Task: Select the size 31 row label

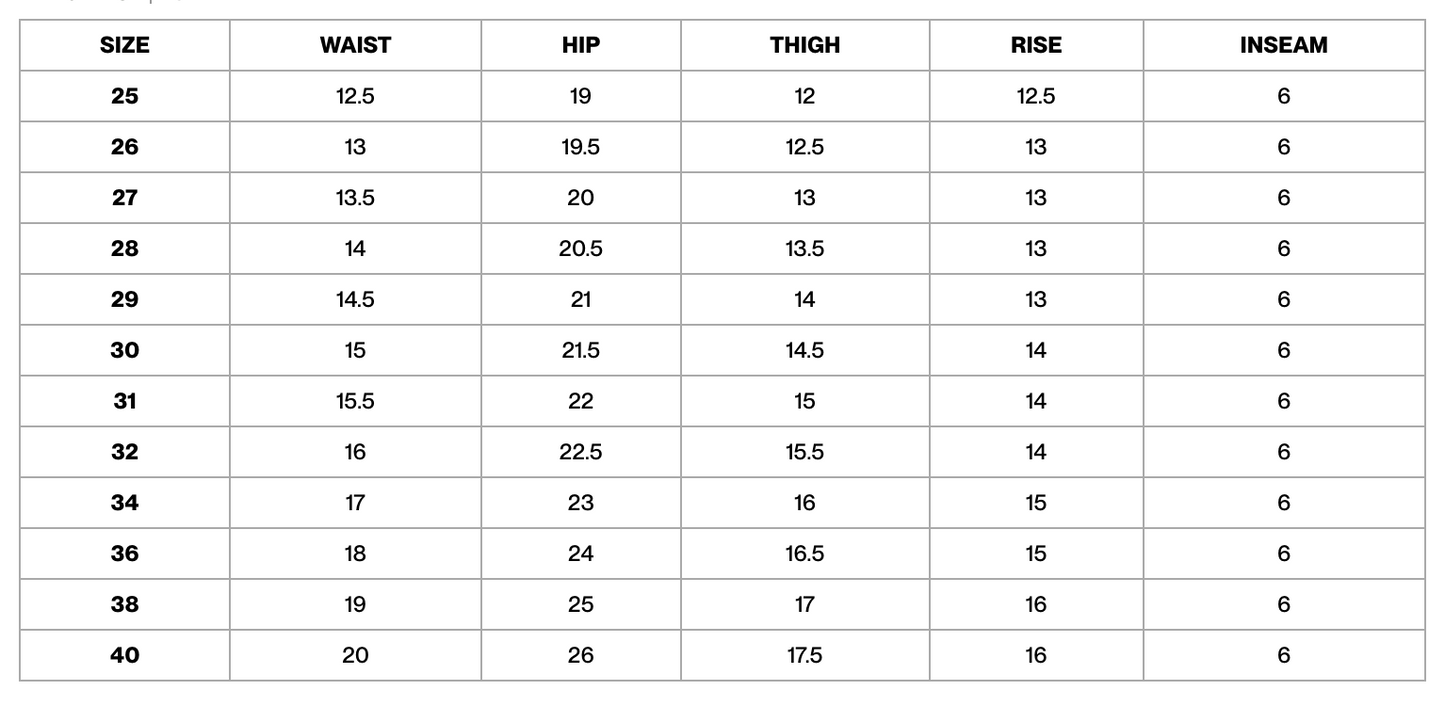Action: (x=125, y=401)
